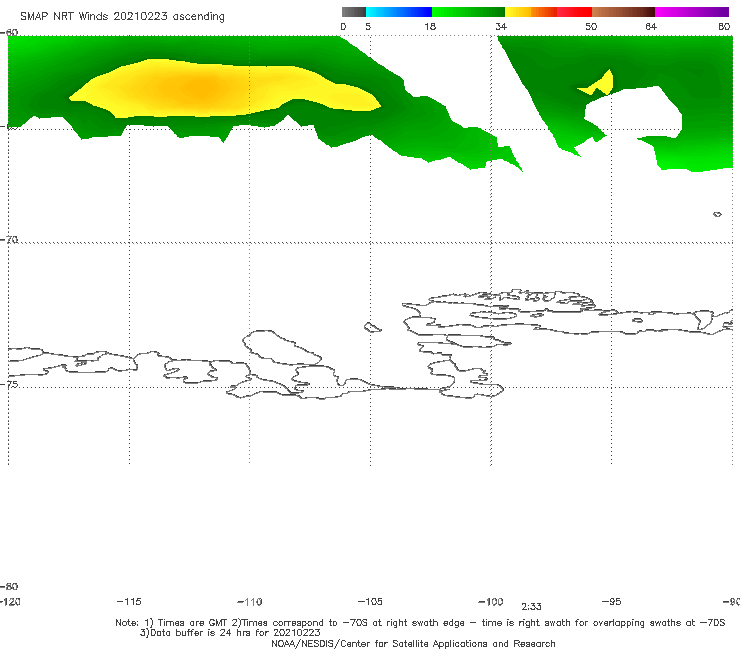Click the '-95' longitude axis label
The height and width of the screenshot is (650, 740).
(x=612, y=601)
